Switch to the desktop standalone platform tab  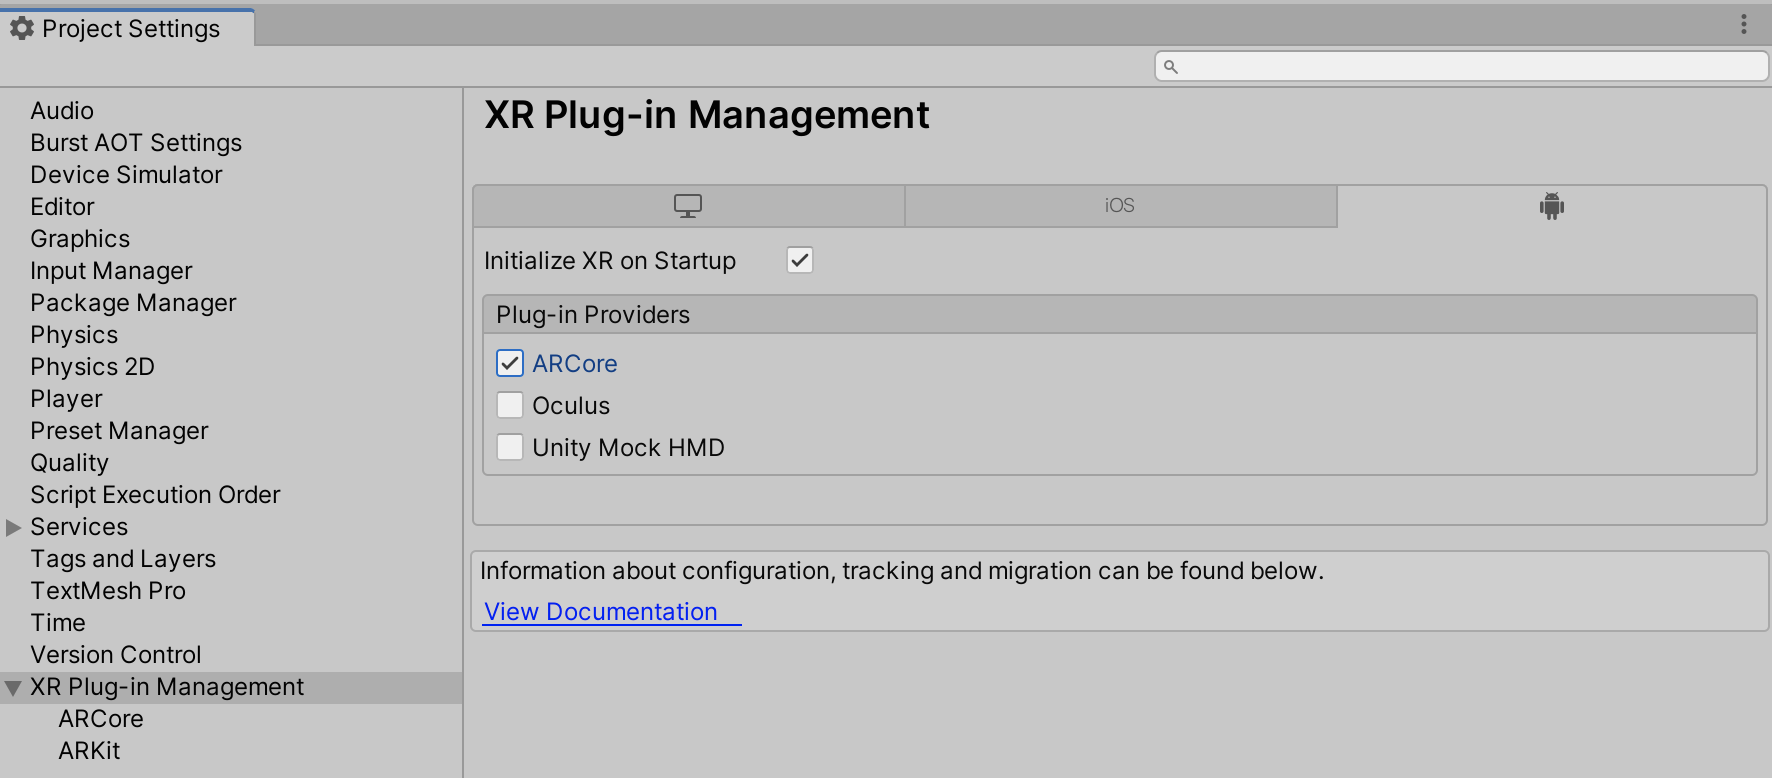(x=688, y=206)
